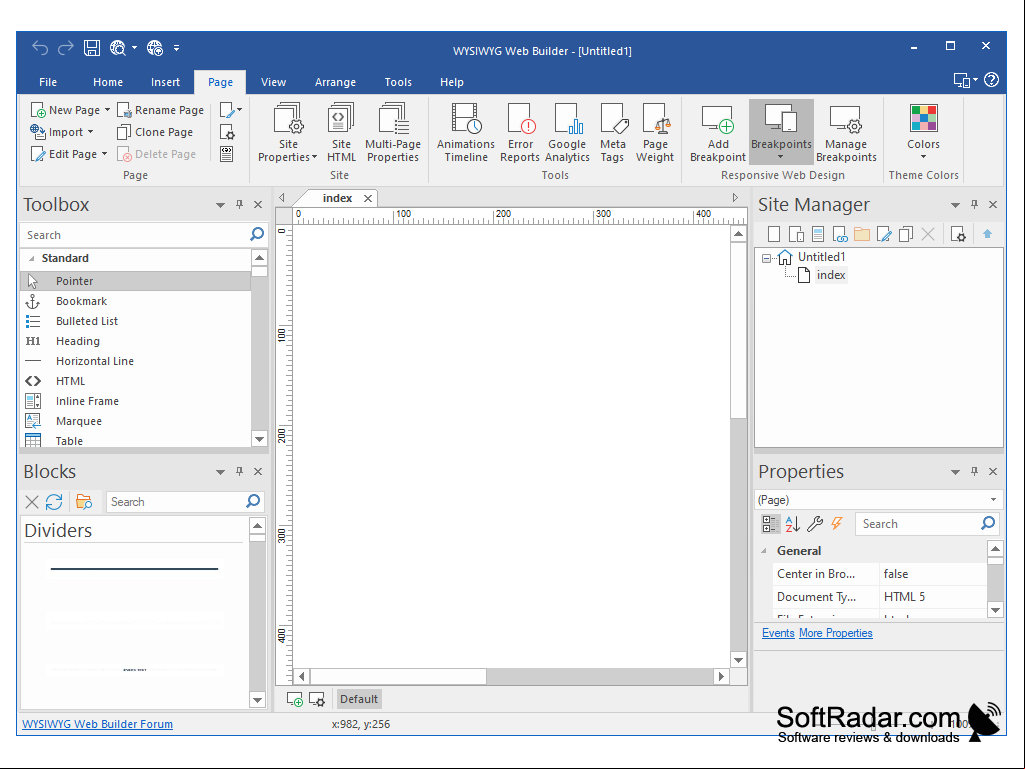Open the Site HTML editor
Screen dimensions: 1025x769
pyautogui.click(x=341, y=132)
